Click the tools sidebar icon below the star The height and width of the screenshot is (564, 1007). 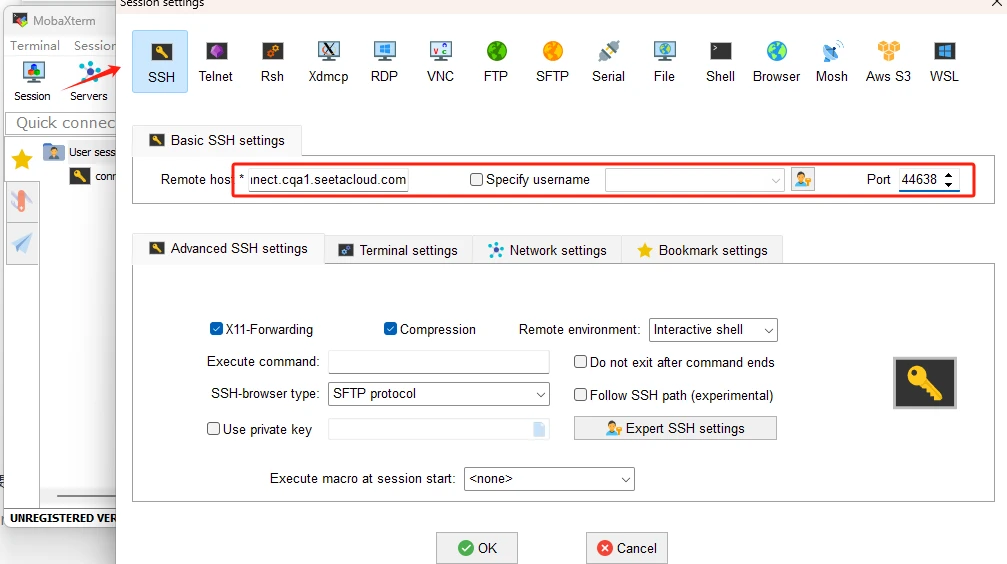click(22, 202)
